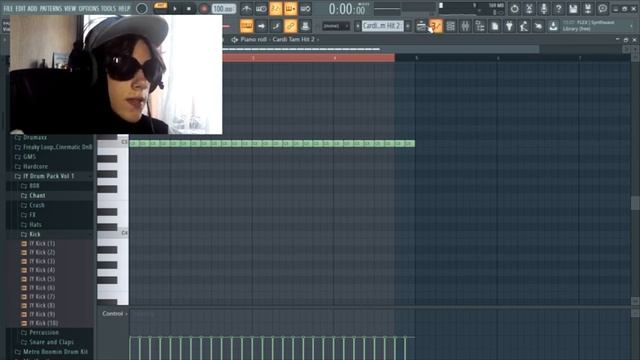
Task: Toggle the metronome
Action: [x=246, y=9]
